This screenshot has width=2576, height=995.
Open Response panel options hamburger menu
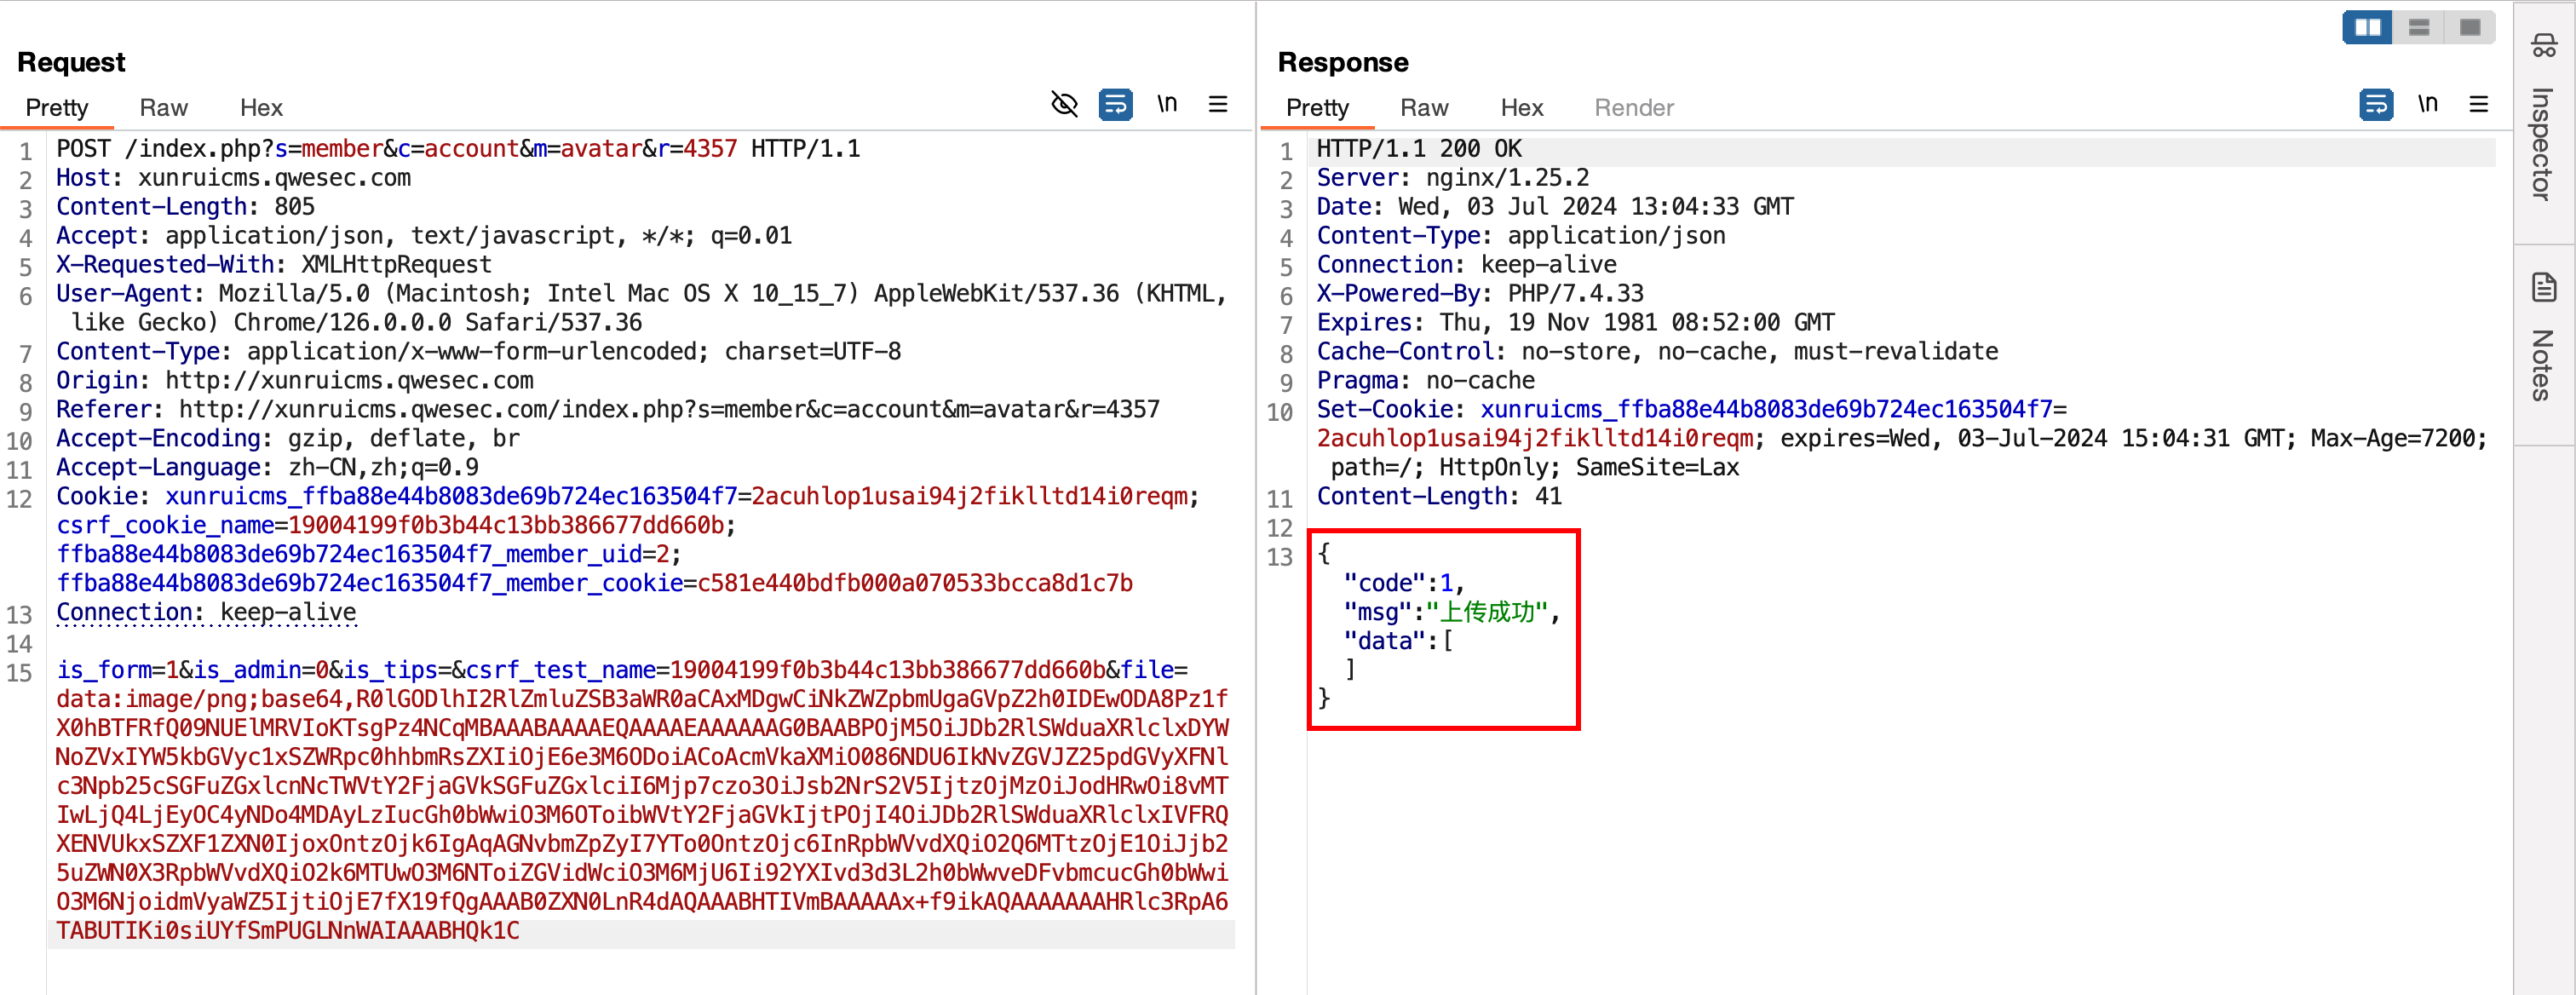pos(2478,104)
